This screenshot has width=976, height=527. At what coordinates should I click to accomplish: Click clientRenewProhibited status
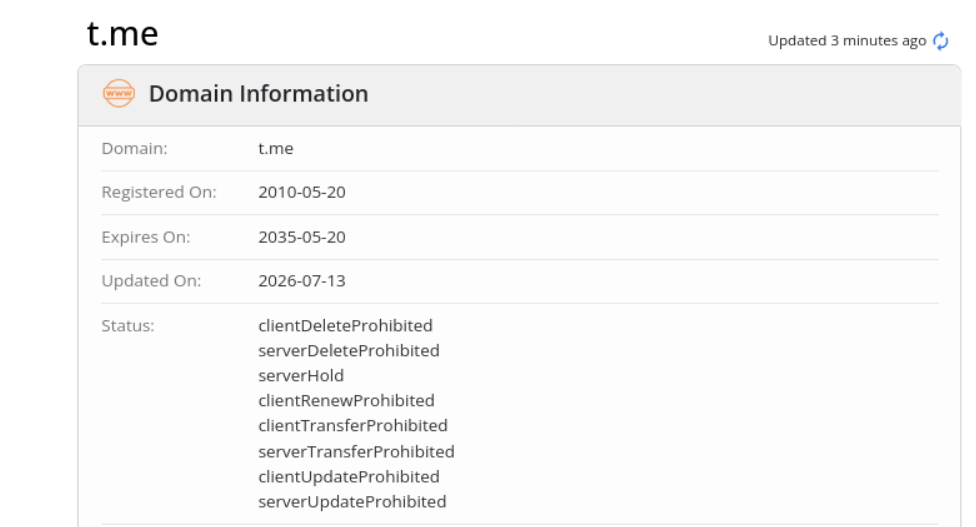pos(346,401)
